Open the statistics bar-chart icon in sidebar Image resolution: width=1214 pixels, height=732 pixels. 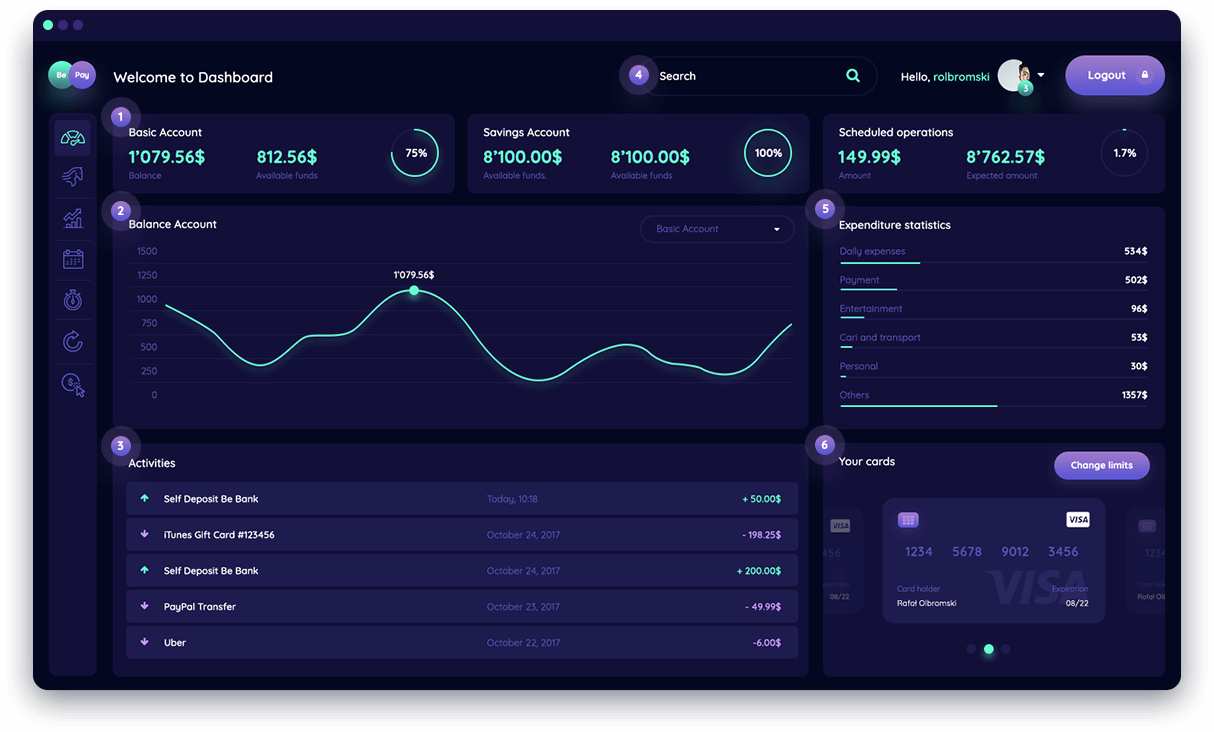pos(72,217)
